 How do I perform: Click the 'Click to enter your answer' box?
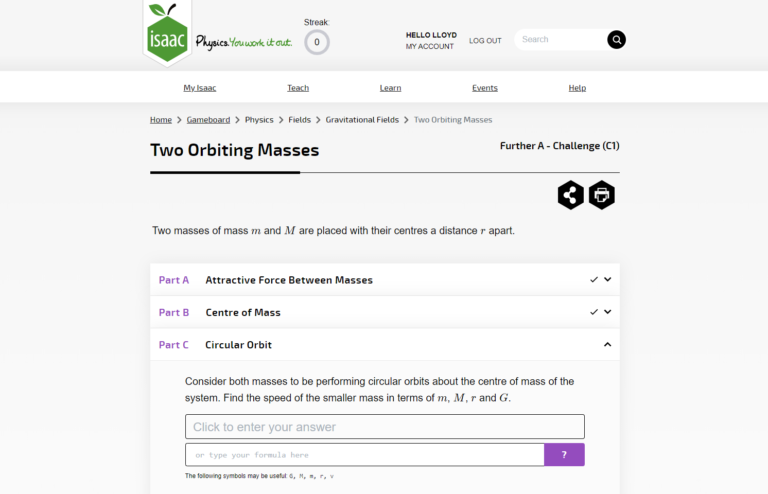[384, 426]
